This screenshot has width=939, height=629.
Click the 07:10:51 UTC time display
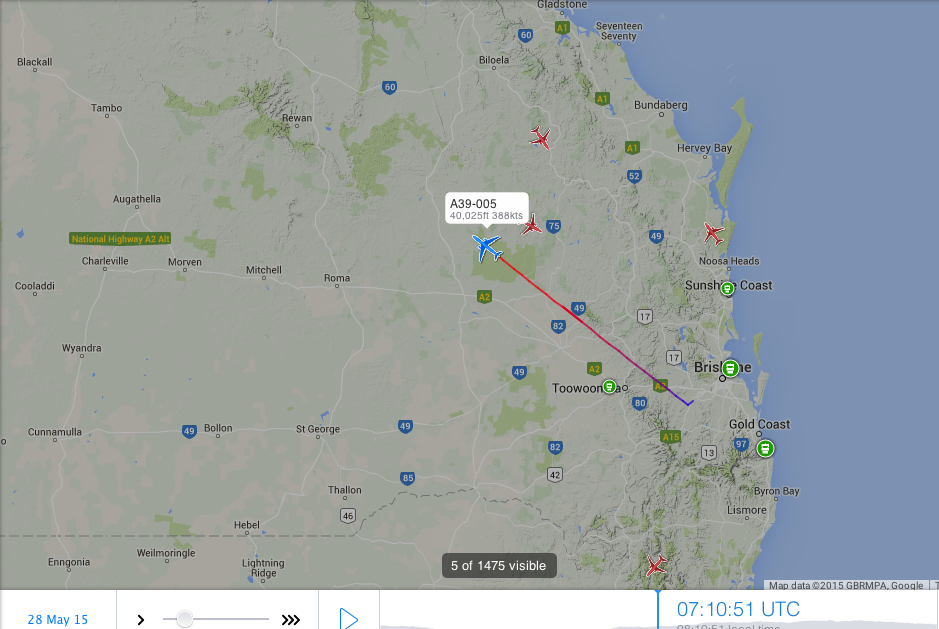[738, 609]
